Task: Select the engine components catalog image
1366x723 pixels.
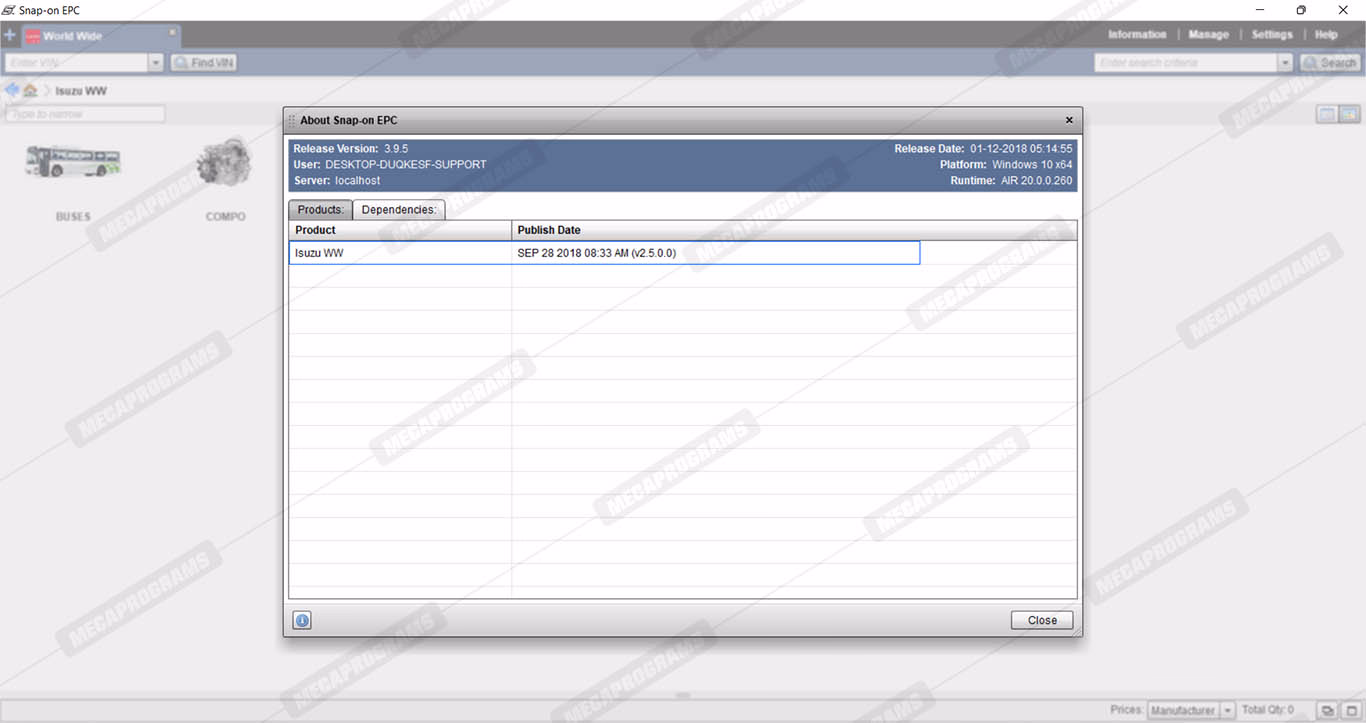Action: [225, 163]
